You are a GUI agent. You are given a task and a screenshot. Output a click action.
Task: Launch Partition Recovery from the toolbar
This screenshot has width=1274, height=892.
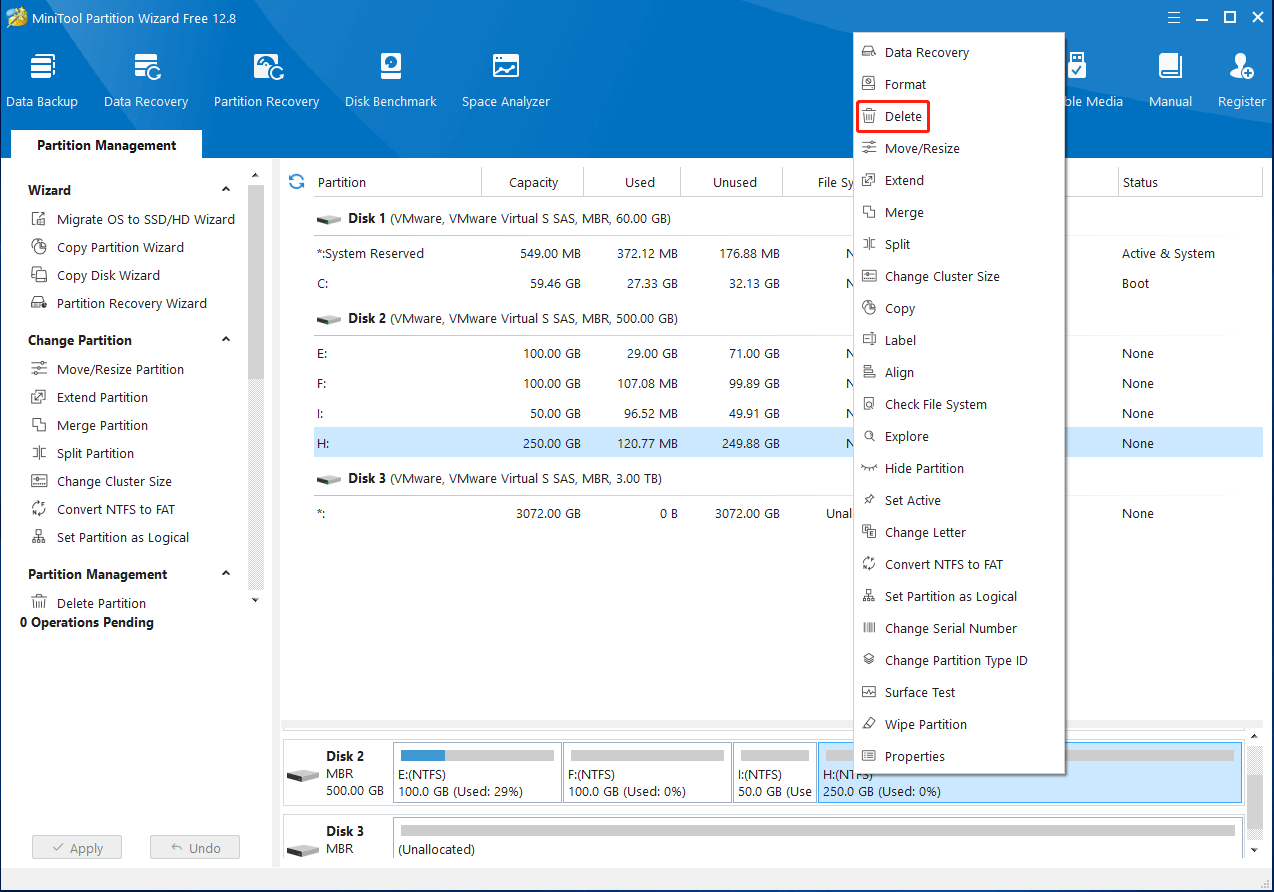tap(266, 80)
